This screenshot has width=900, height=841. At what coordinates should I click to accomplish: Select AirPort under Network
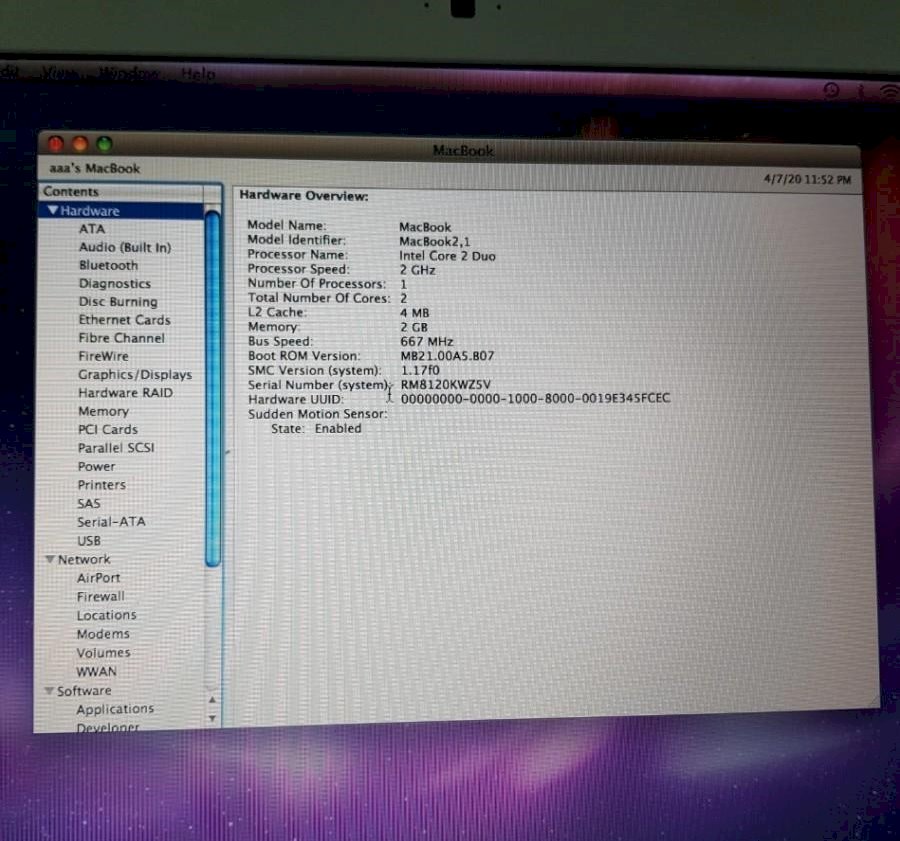(98, 578)
